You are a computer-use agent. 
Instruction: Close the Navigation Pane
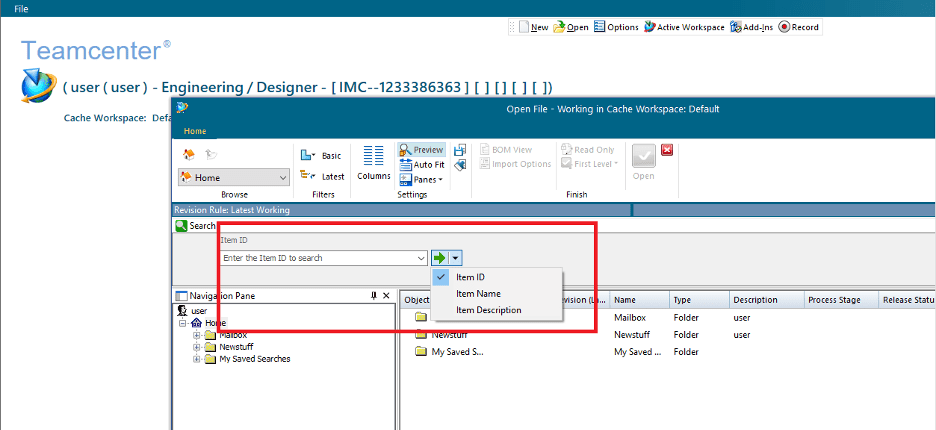point(386,296)
